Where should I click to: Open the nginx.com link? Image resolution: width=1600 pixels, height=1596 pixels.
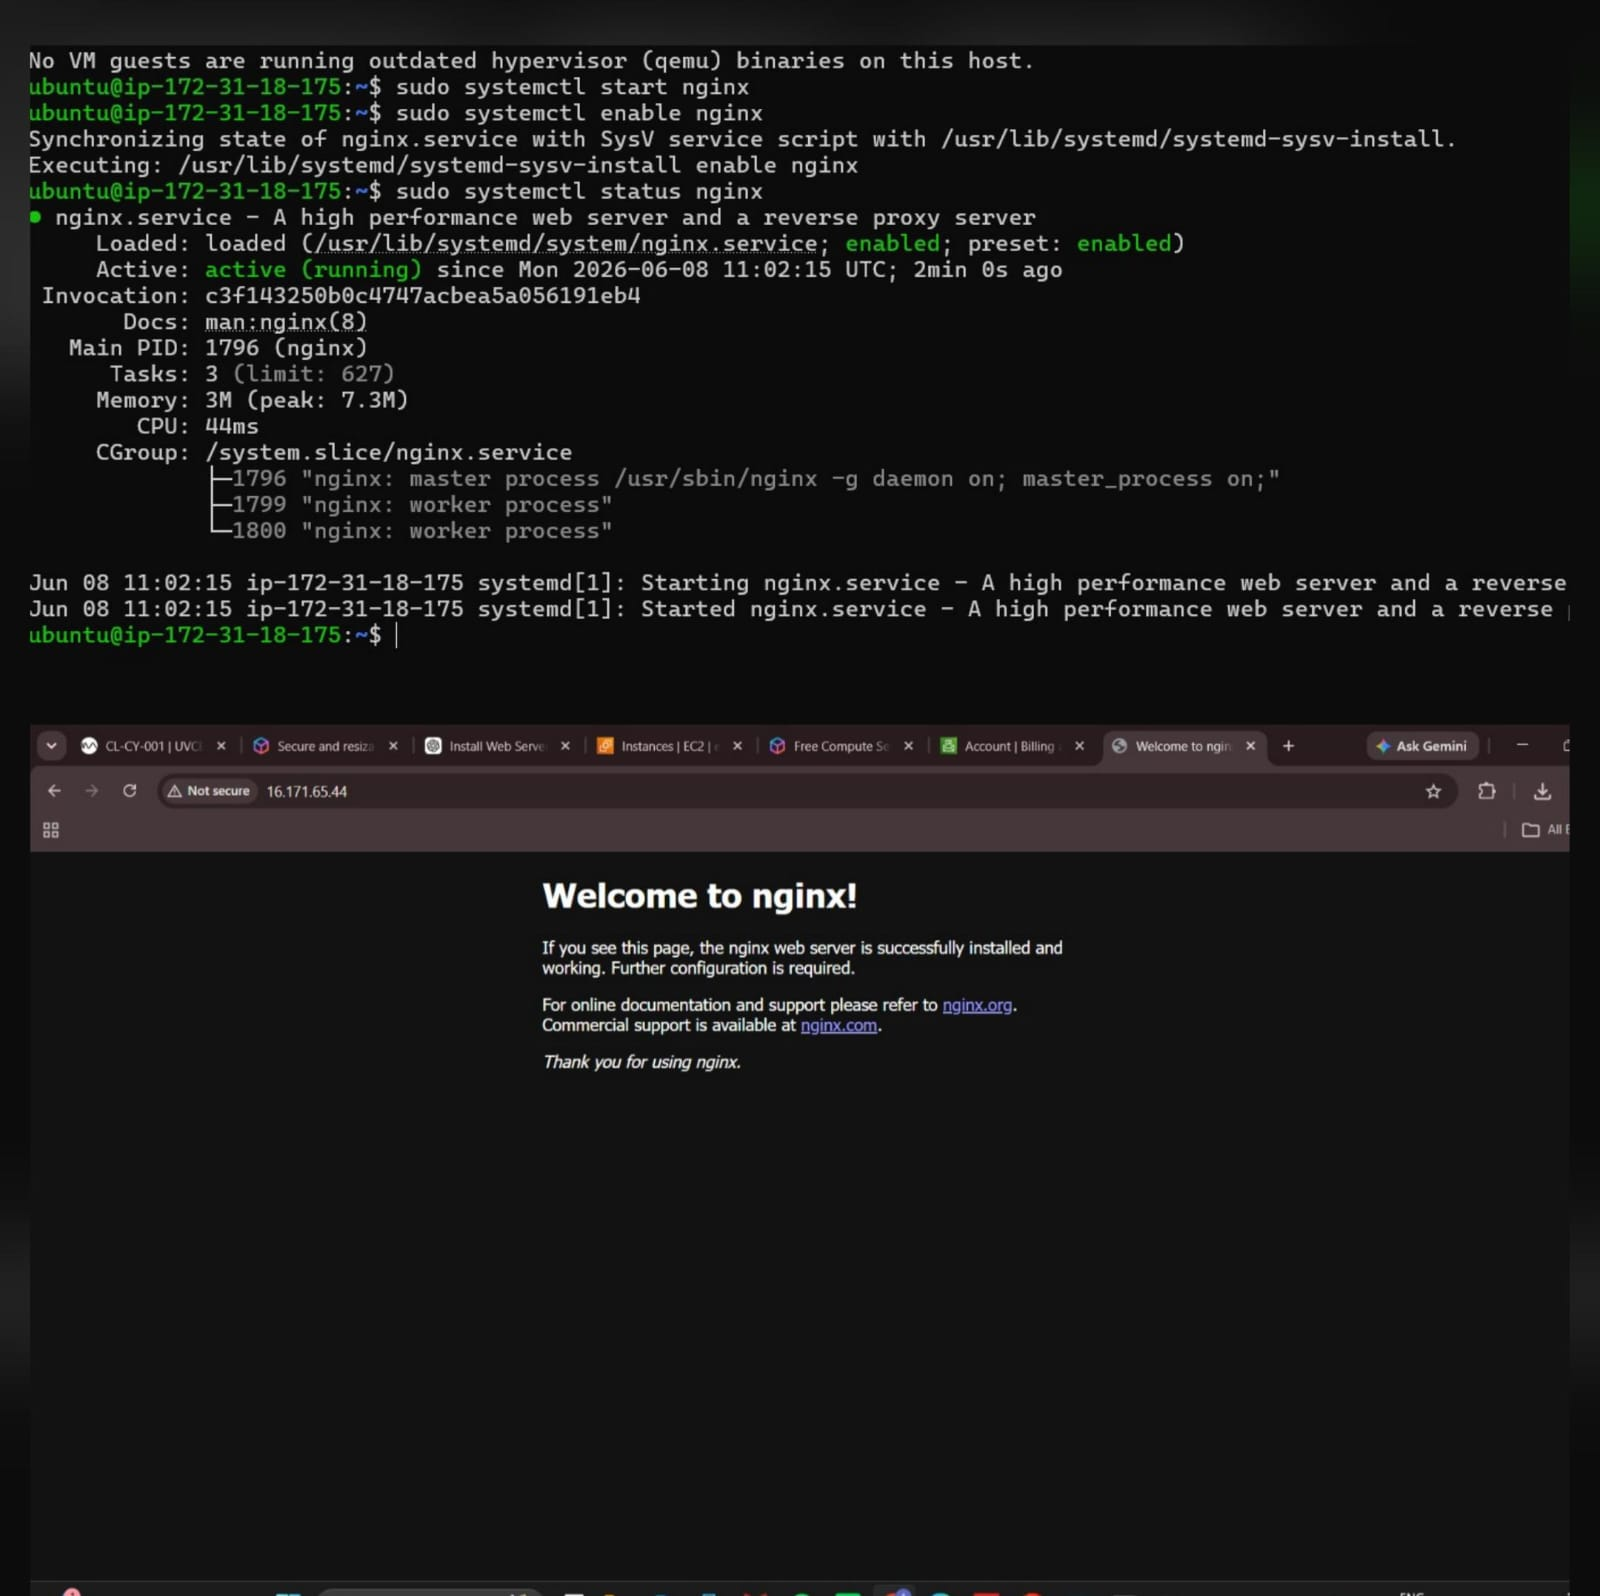(838, 1025)
